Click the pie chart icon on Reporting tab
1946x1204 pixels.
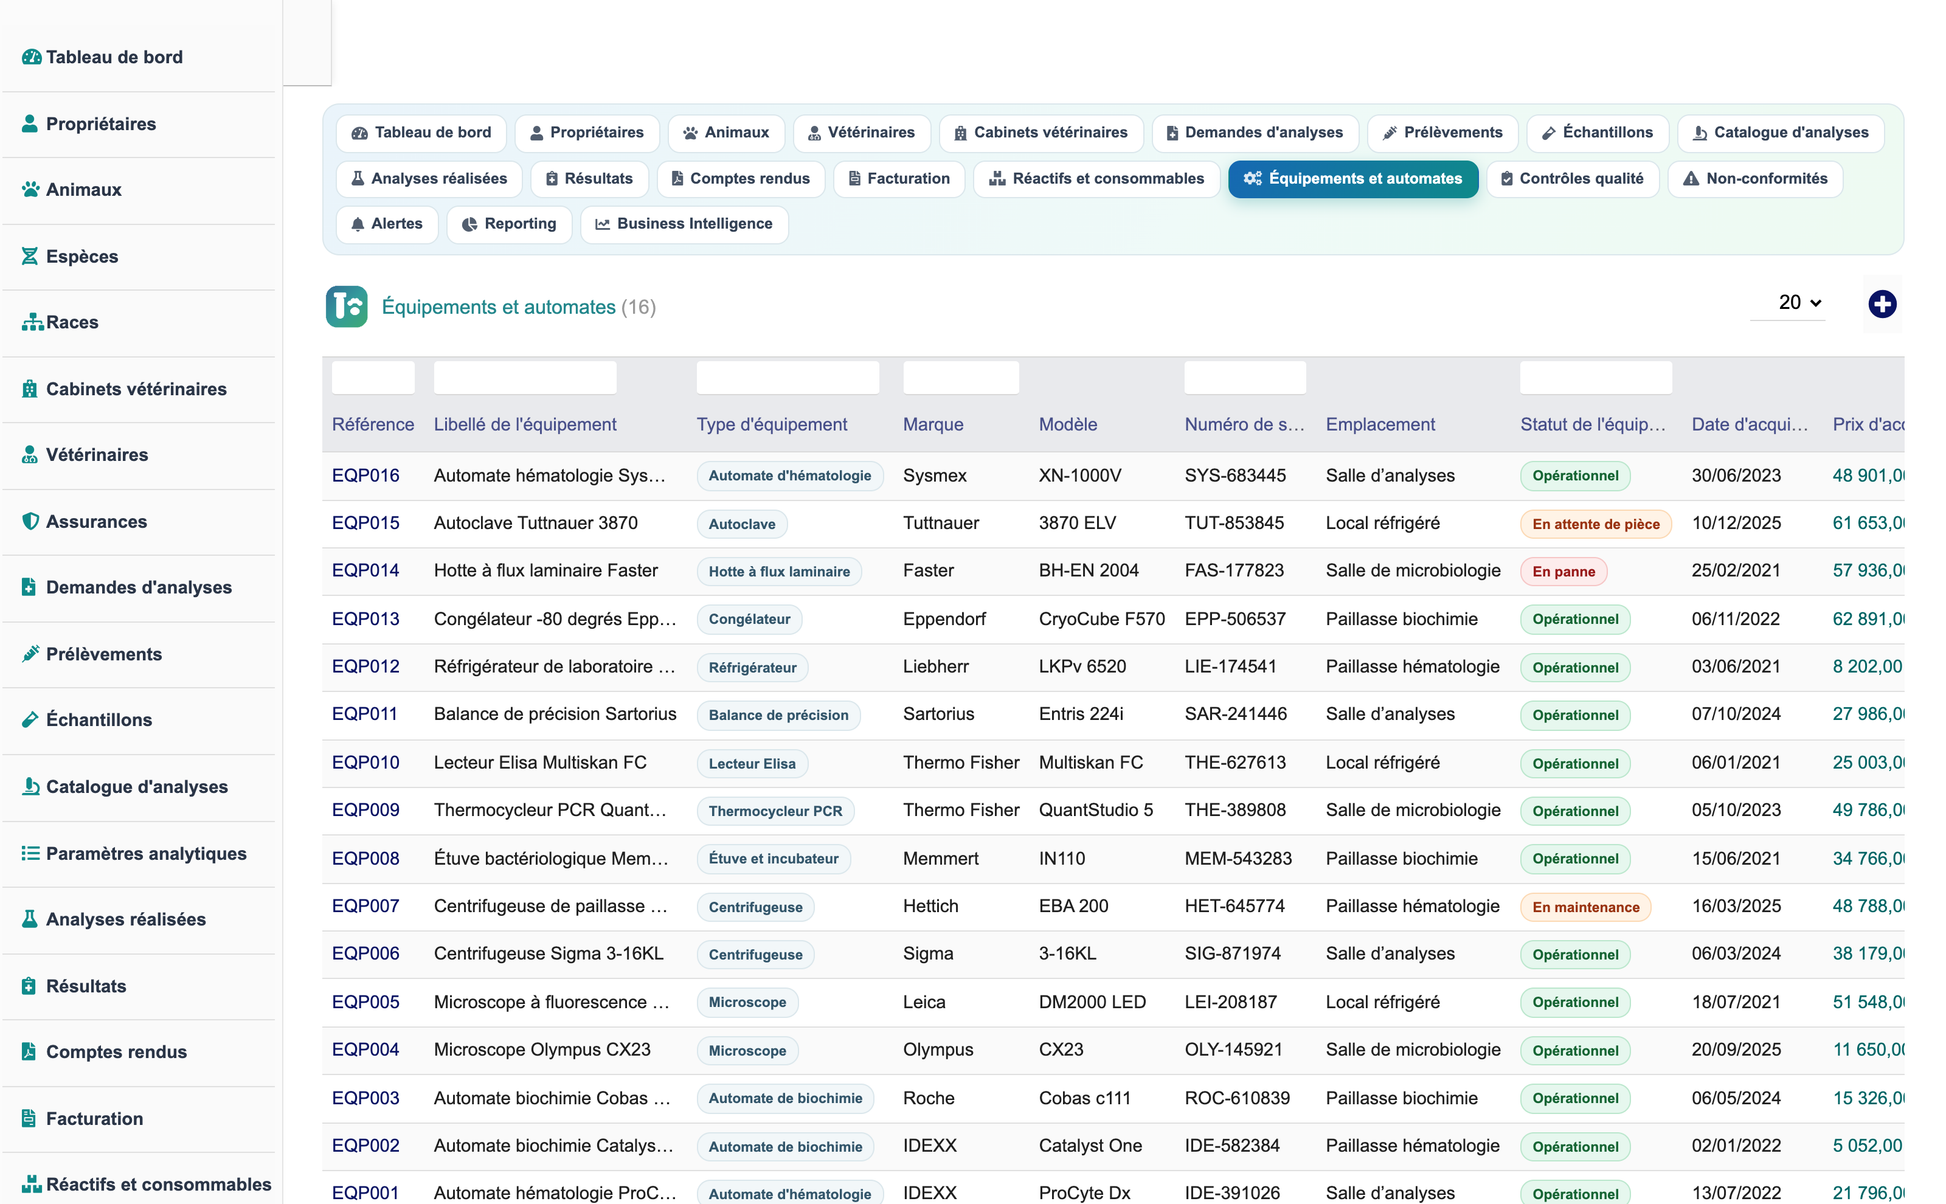point(469,224)
